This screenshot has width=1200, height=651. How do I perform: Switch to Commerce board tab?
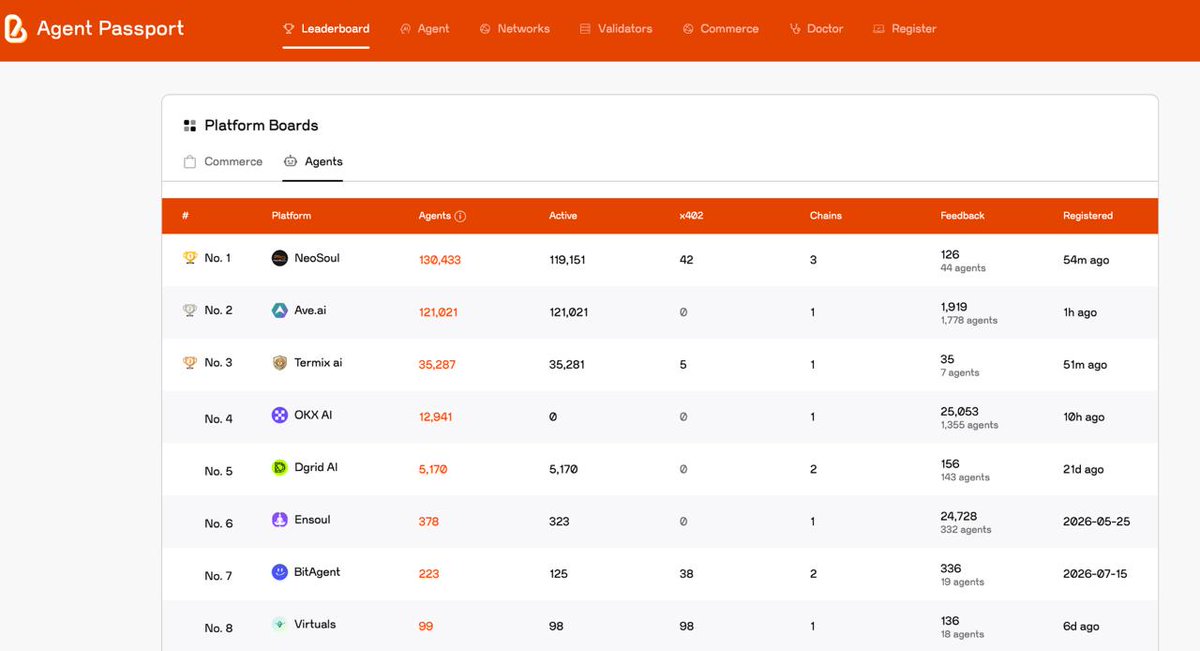coord(224,161)
